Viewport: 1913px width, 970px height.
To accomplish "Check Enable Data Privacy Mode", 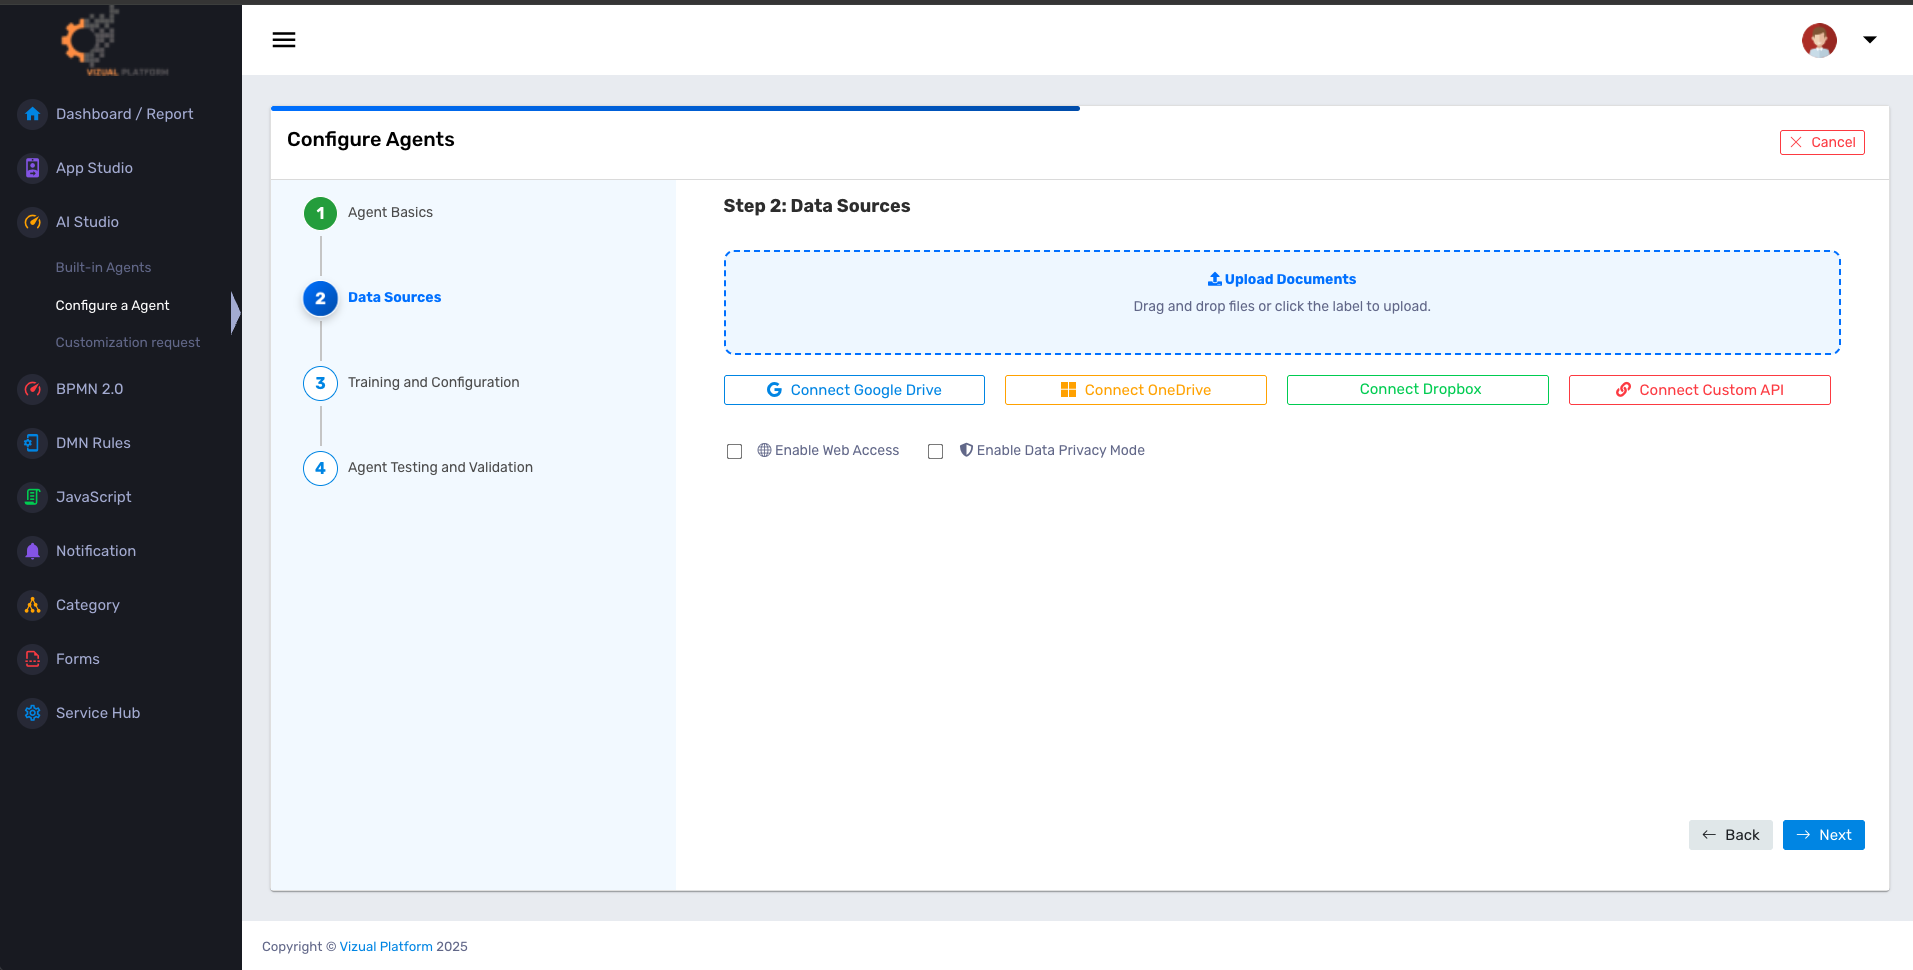I will pyautogui.click(x=936, y=451).
